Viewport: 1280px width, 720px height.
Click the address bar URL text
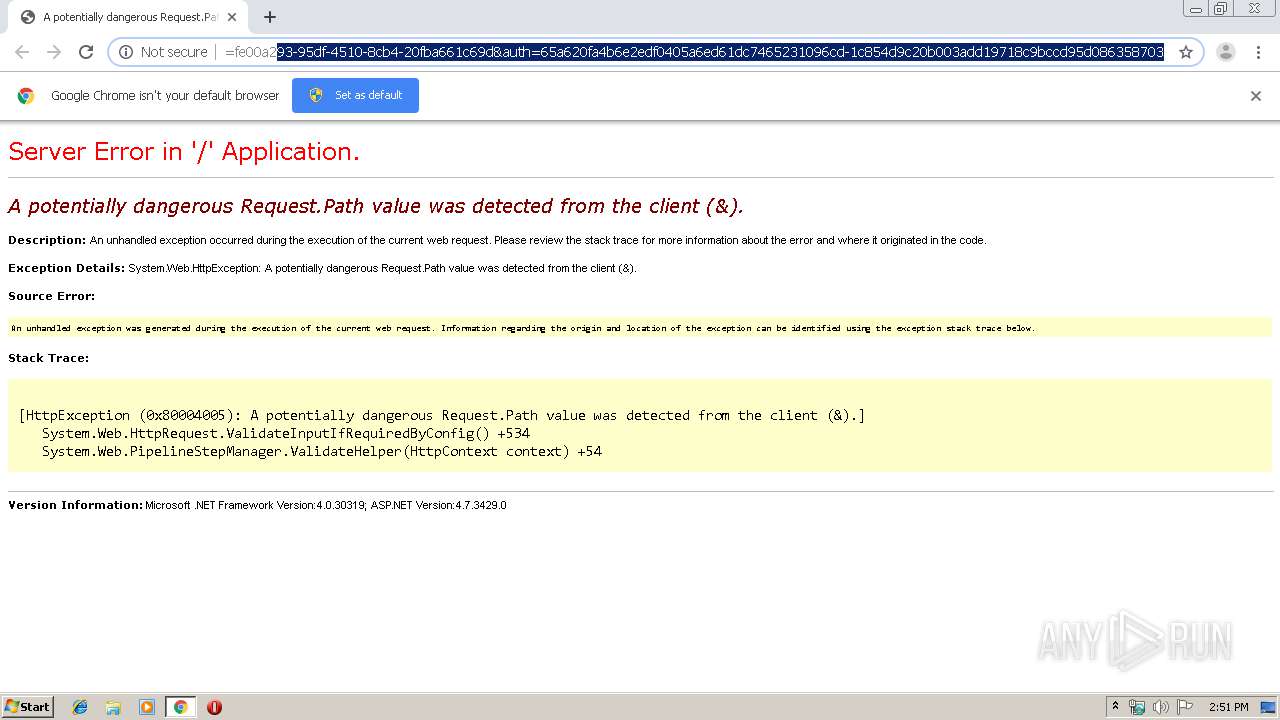[694, 52]
